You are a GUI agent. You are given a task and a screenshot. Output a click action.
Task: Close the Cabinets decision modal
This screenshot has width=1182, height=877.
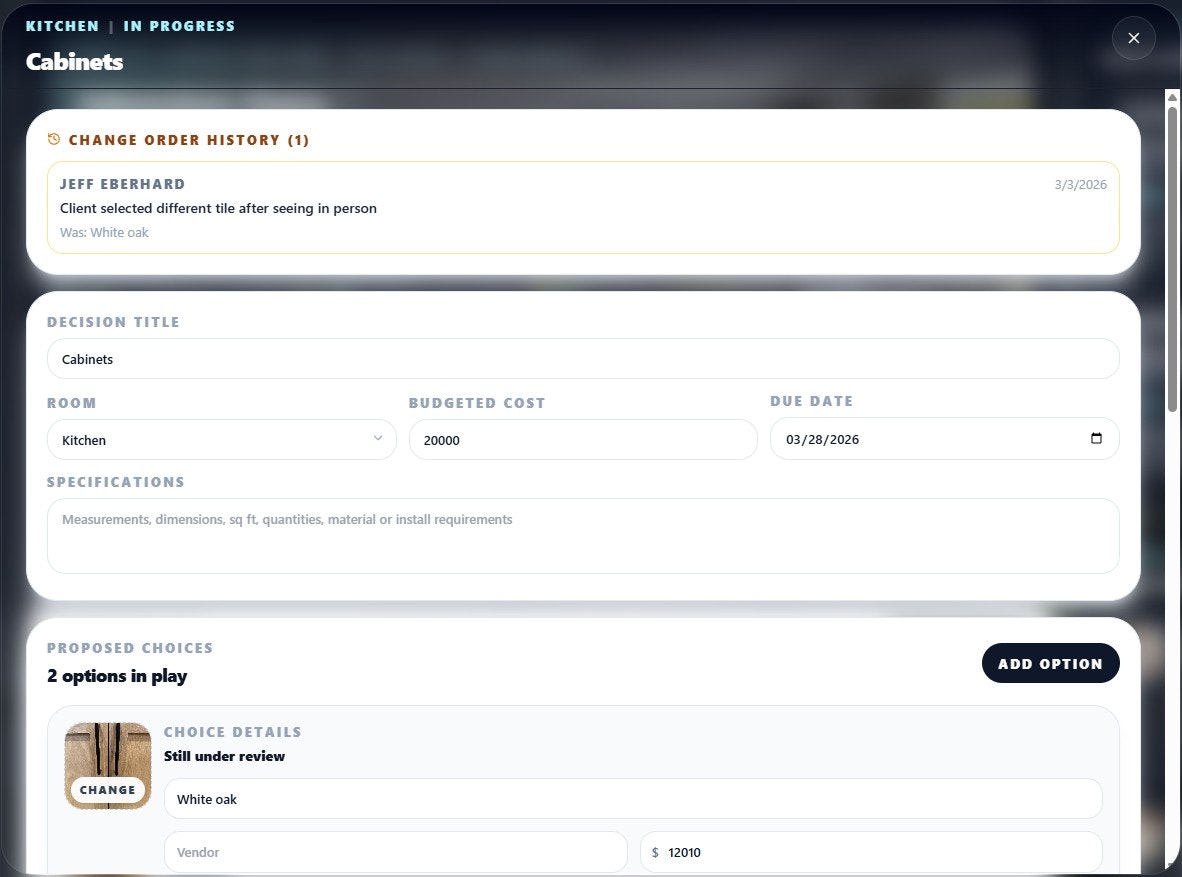(x=1133, y=38)
